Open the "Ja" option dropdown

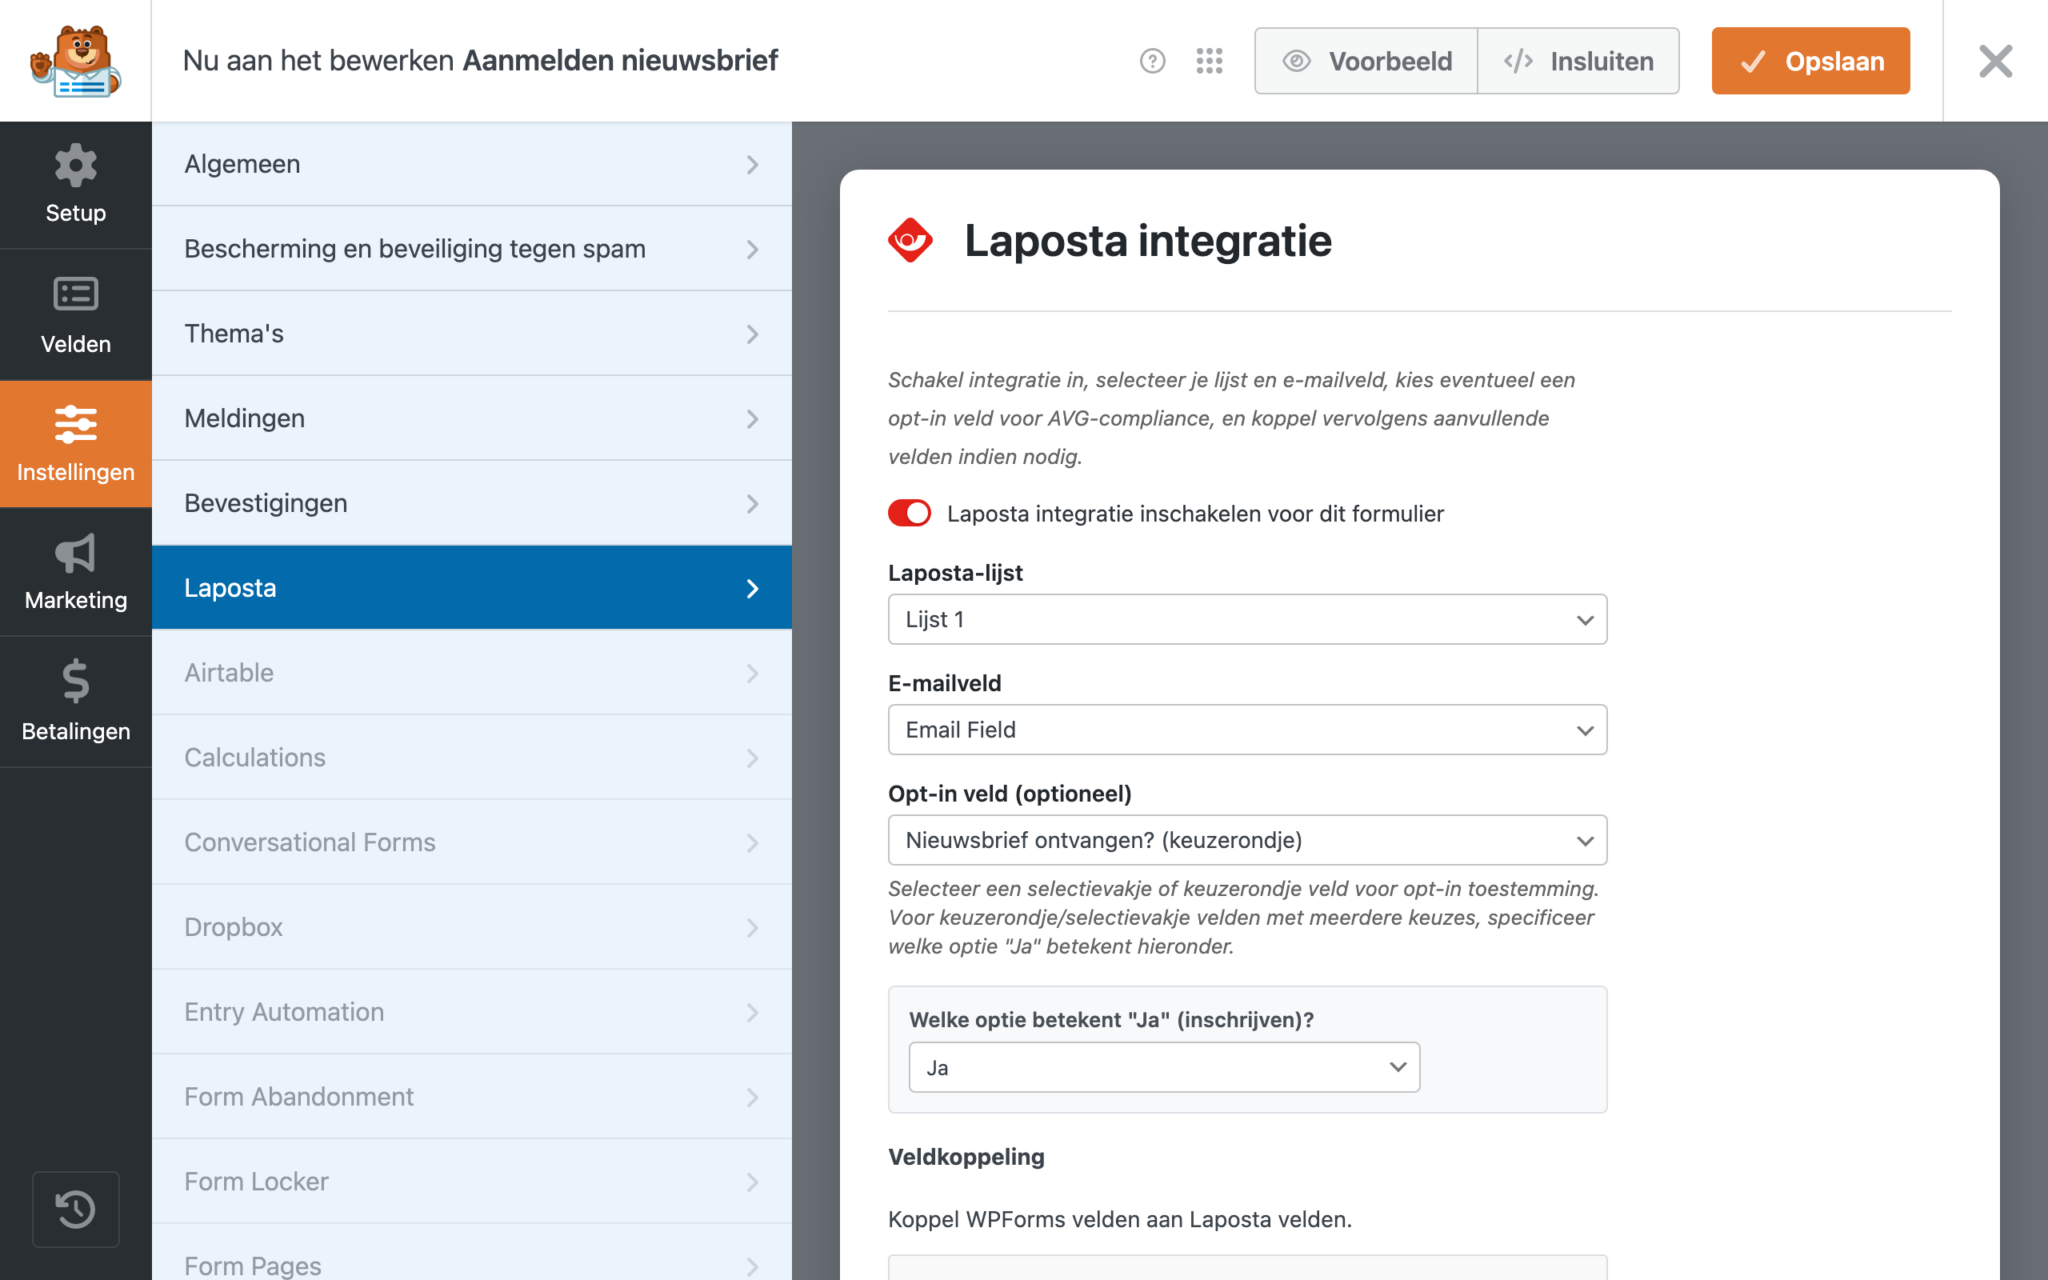[1164, 1068]
